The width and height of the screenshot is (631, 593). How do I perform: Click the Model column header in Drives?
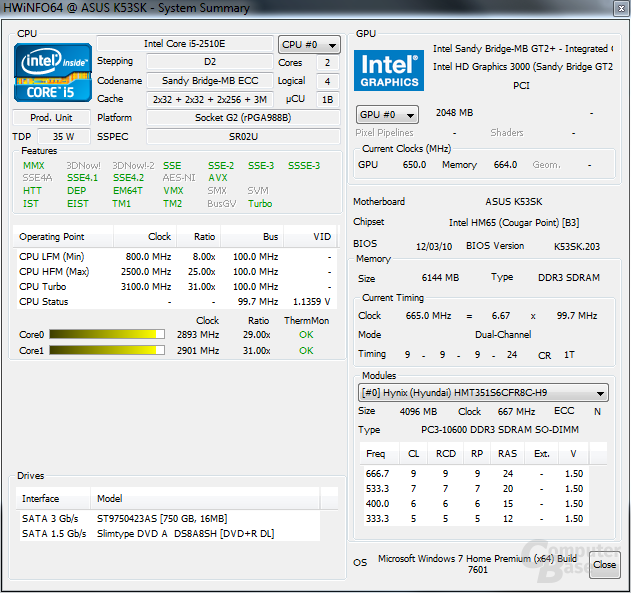[205, 499]
